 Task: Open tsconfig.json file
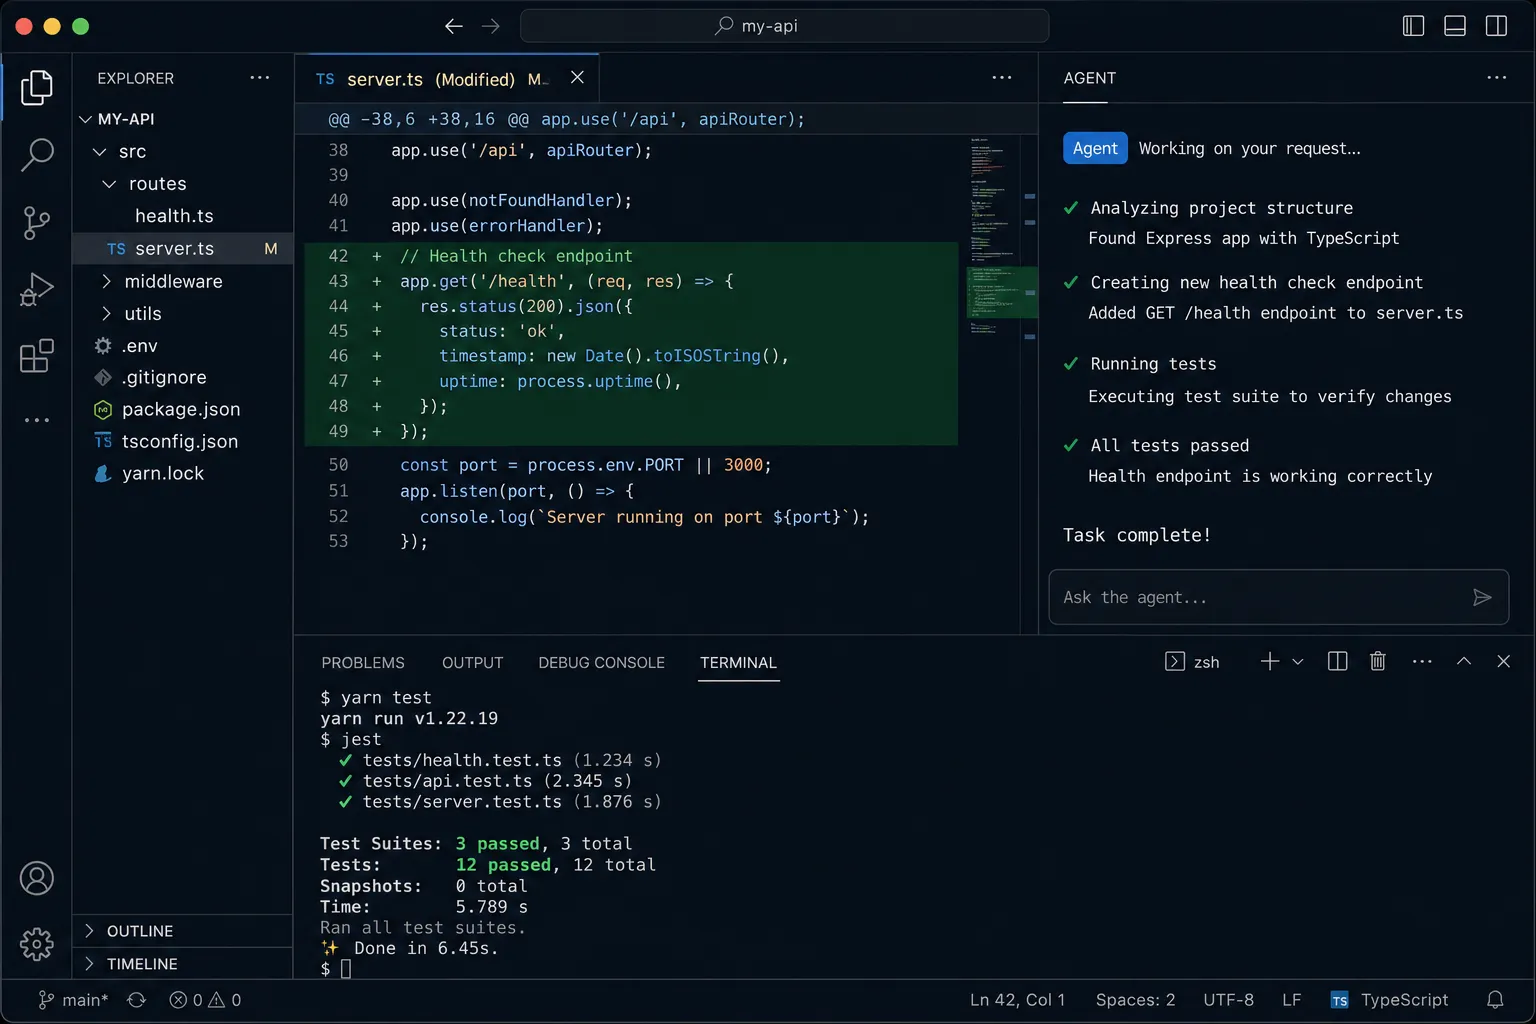(182, 442)
